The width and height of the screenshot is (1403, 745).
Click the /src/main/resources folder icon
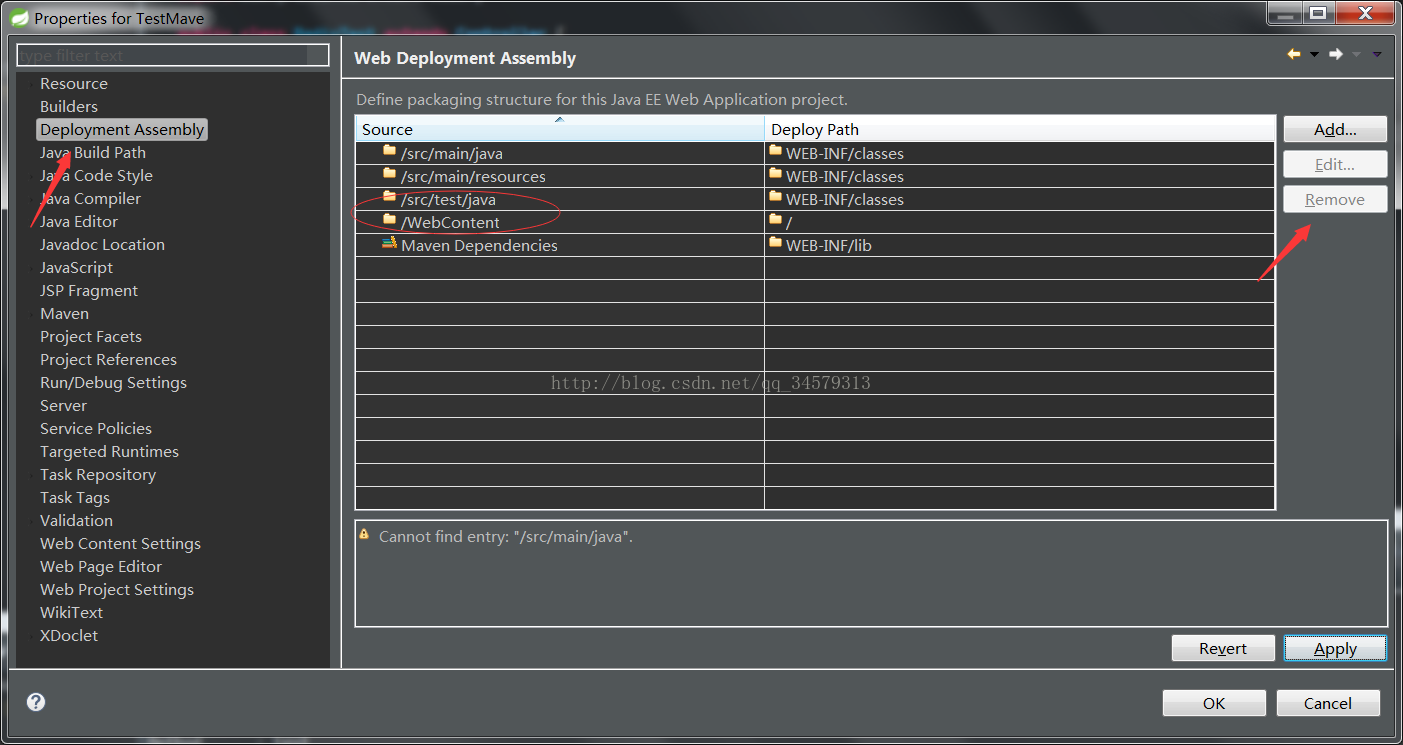[390, 175]
